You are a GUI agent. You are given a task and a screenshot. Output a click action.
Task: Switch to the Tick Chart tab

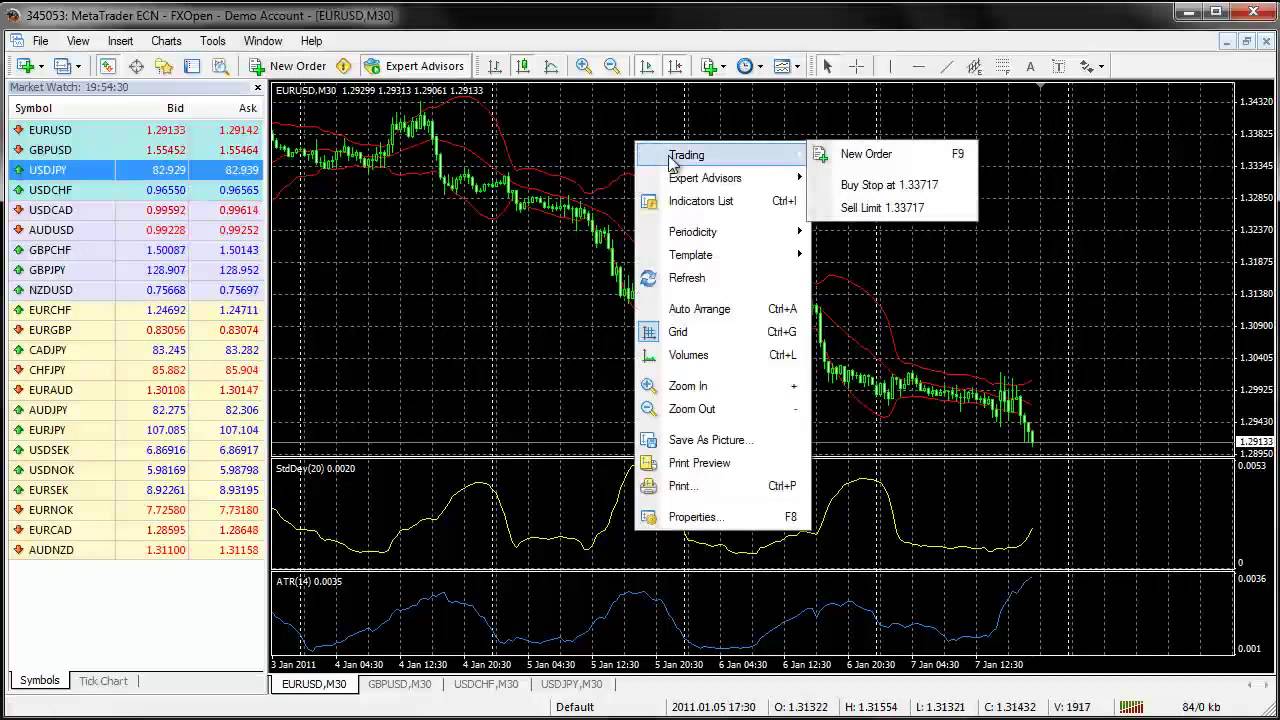[x=103, y=681]
